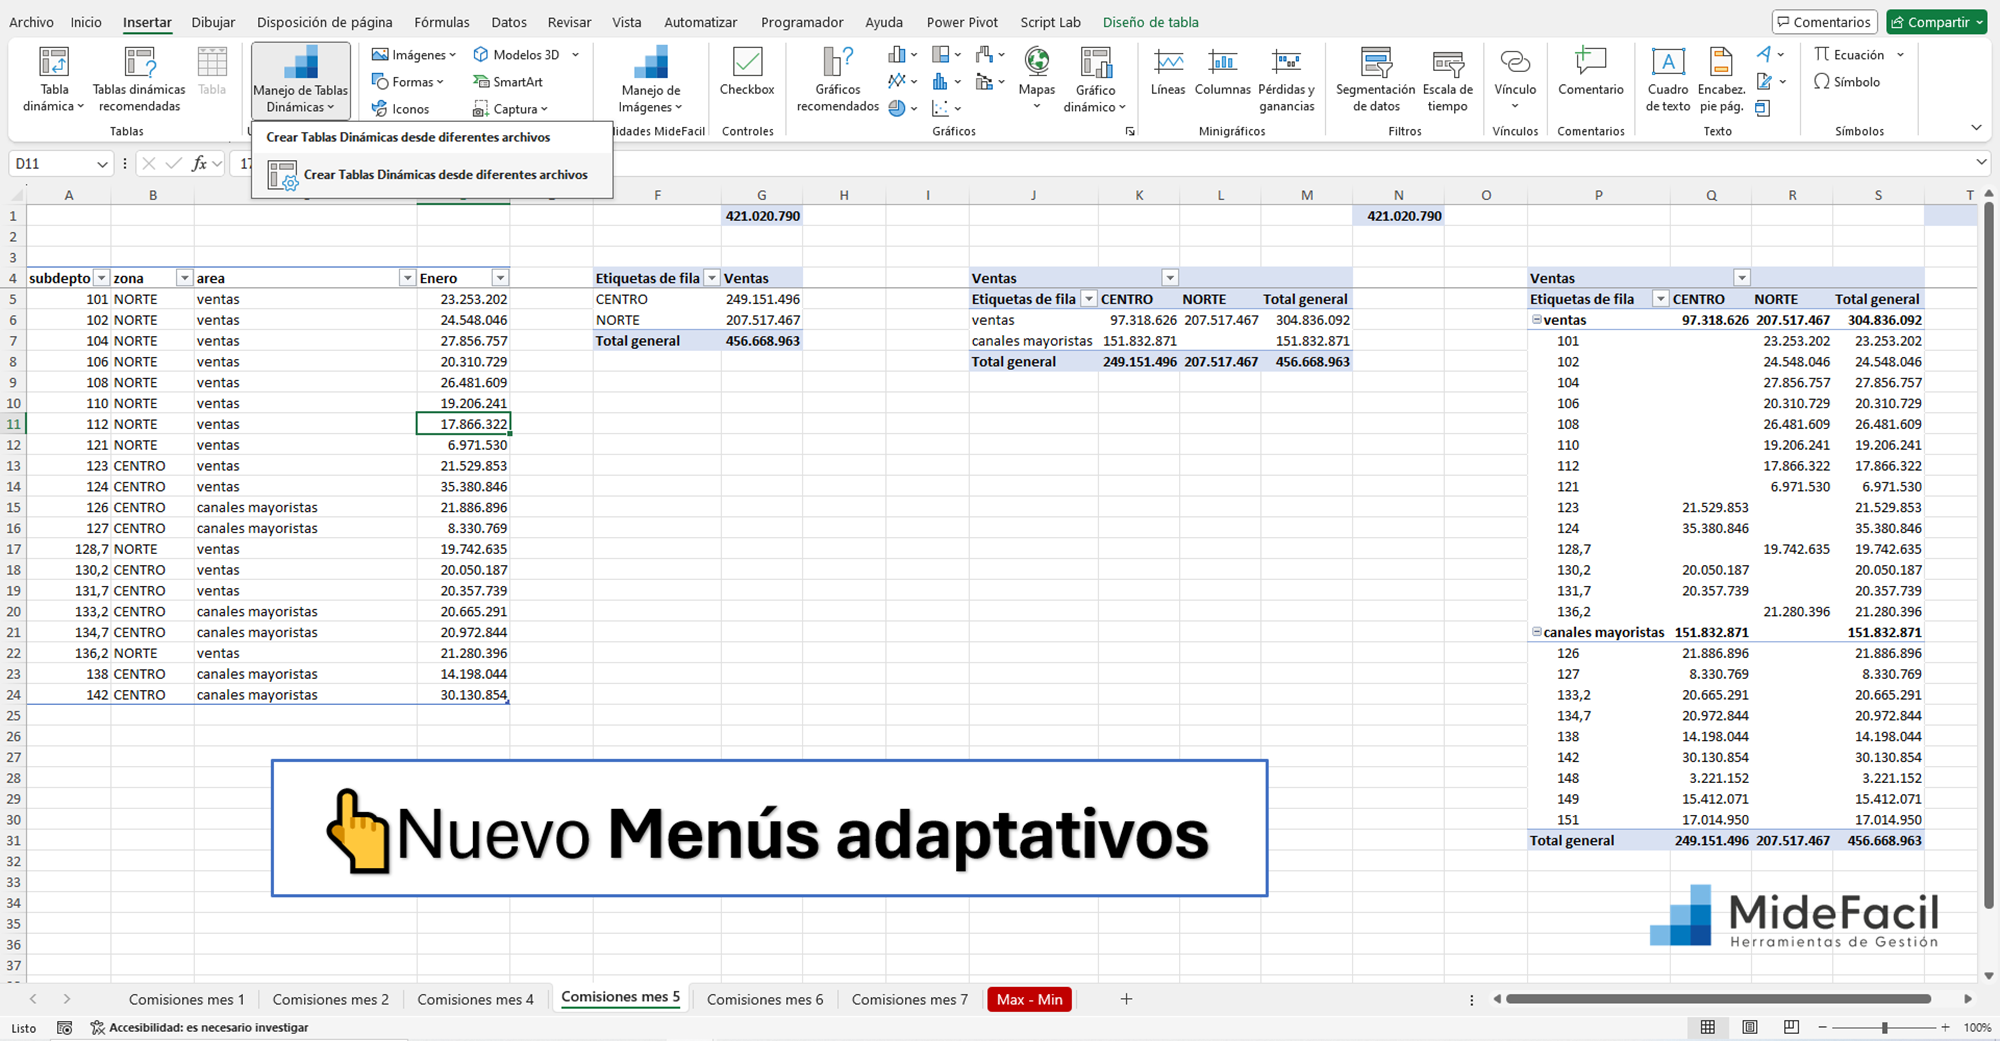Open the subdepto column filter dropdown
This screenshot has width=2000, height=1041.
101,278
